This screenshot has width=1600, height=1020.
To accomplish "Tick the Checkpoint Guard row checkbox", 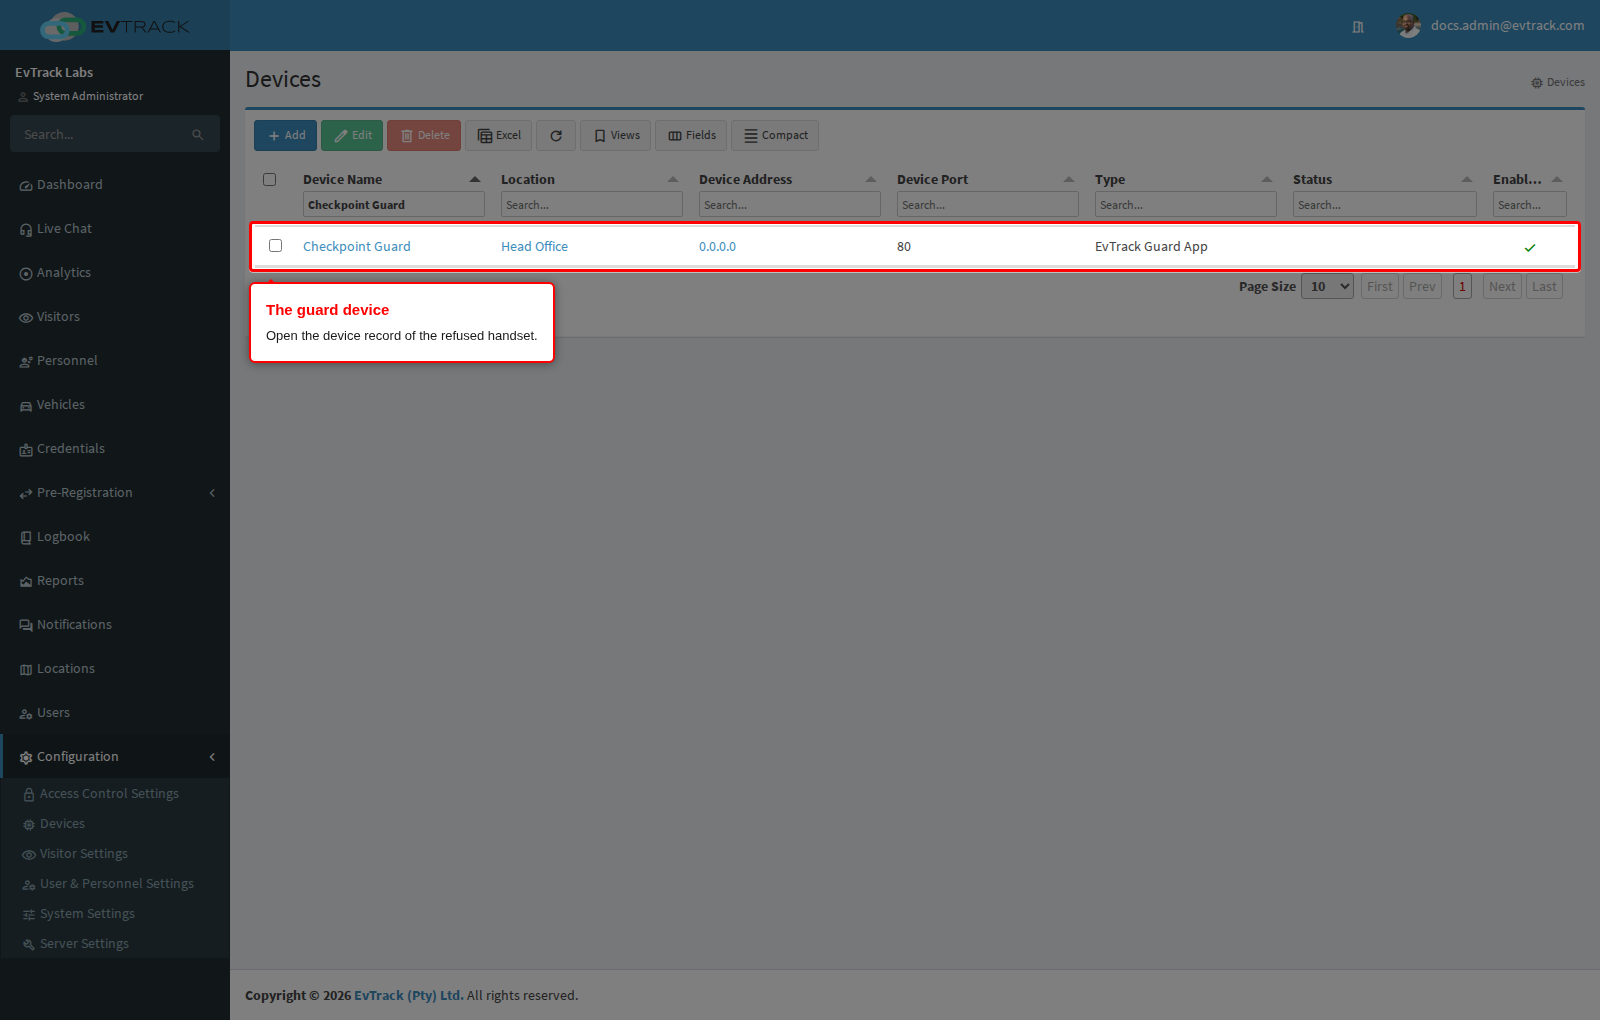I will (276, 246).
